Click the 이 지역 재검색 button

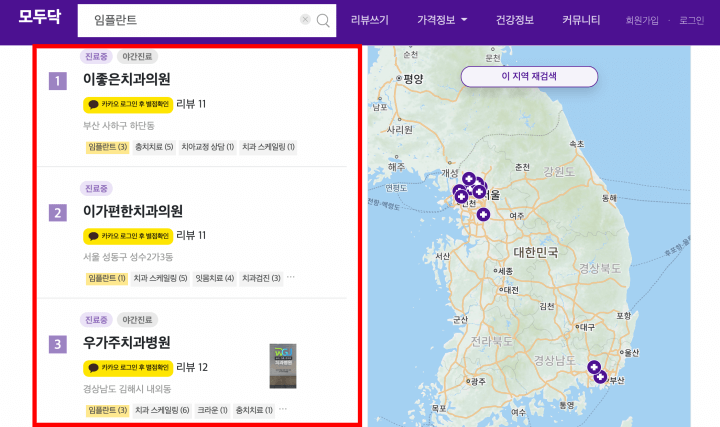(529, 76)
